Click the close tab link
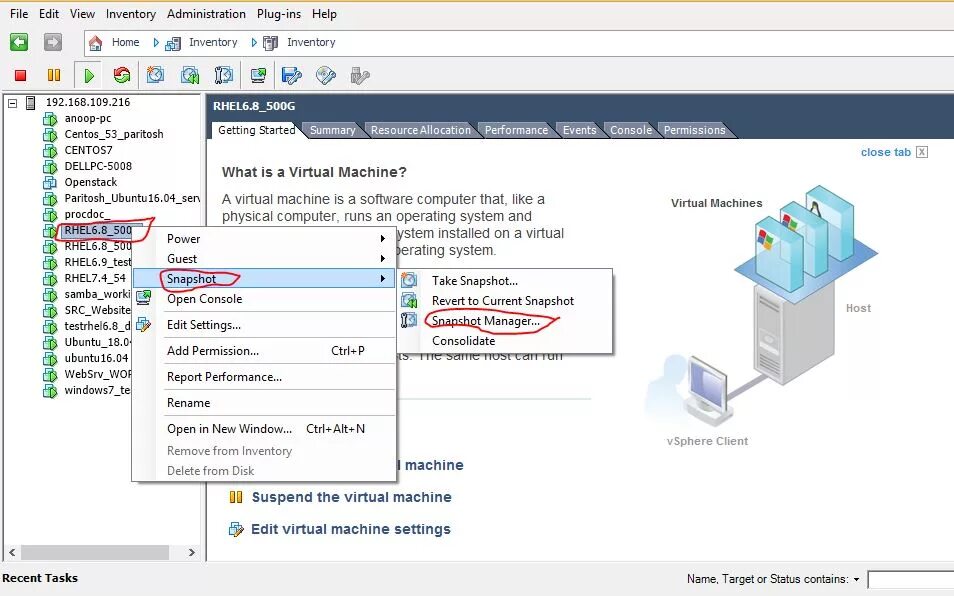This screenshot has height=596, width=954. [885, 152]
